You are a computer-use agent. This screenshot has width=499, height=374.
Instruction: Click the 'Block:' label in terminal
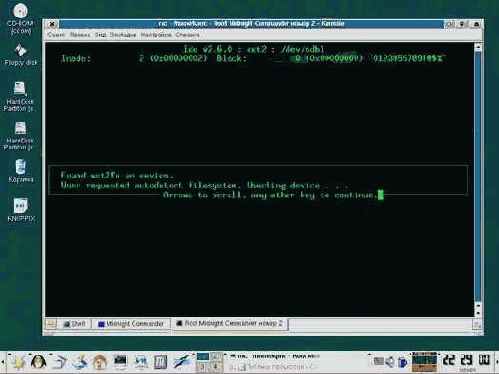[232, 59]
